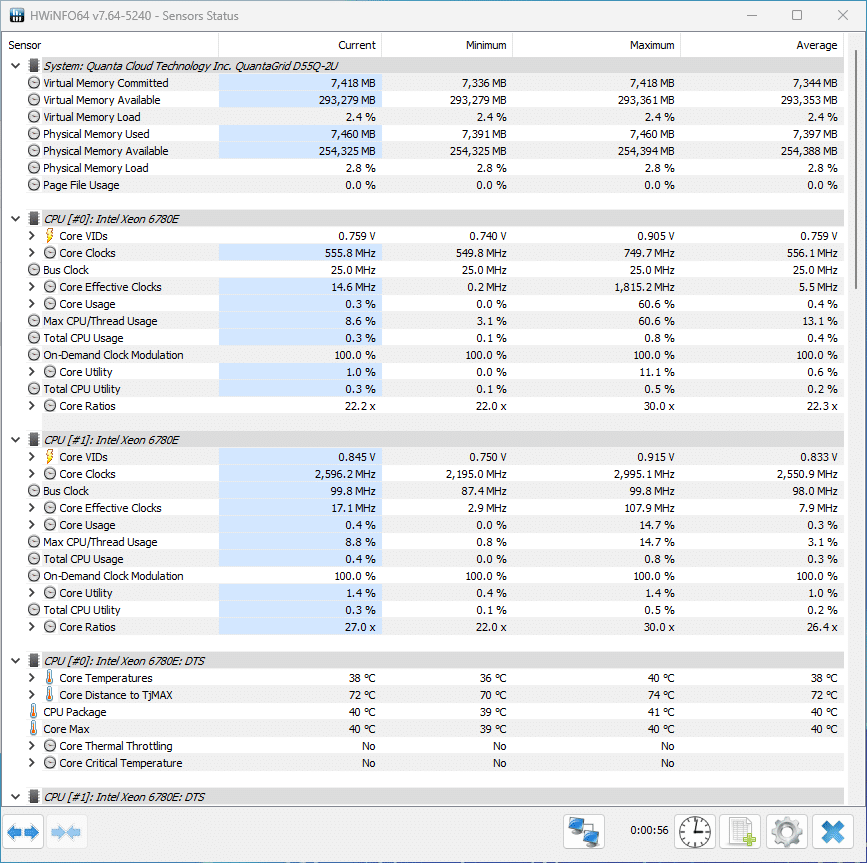Click the 2,596.2 MHz current value
The width and height of the screenshot is (867, 863).
pyautogui.click(x=345, y=474)
